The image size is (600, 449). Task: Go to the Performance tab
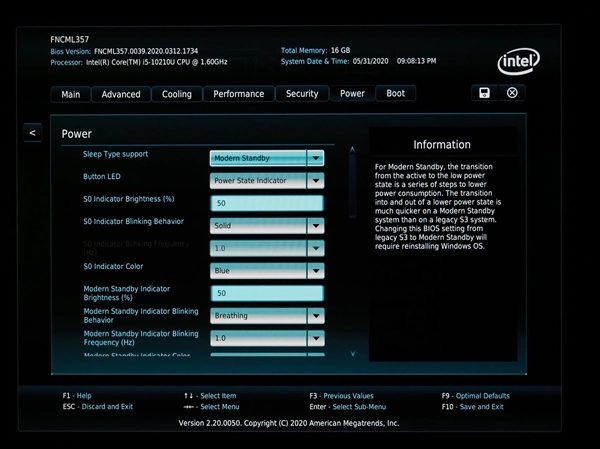coord(239,94)
